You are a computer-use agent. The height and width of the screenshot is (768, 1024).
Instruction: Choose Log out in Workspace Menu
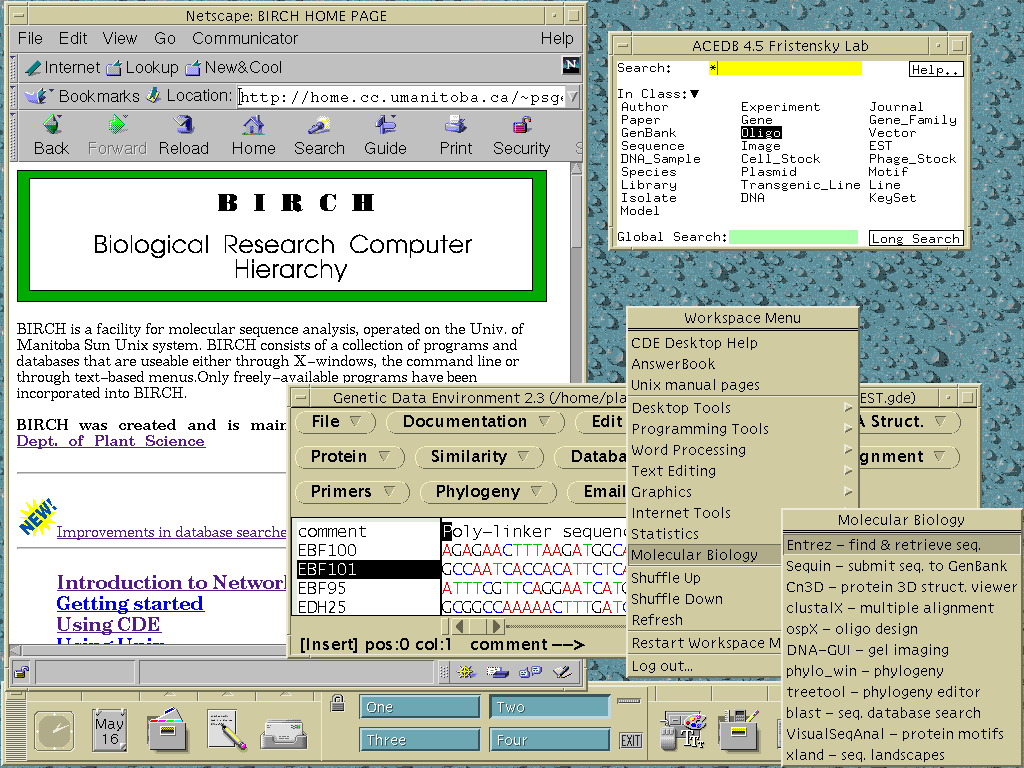click(x=704, y=666)
